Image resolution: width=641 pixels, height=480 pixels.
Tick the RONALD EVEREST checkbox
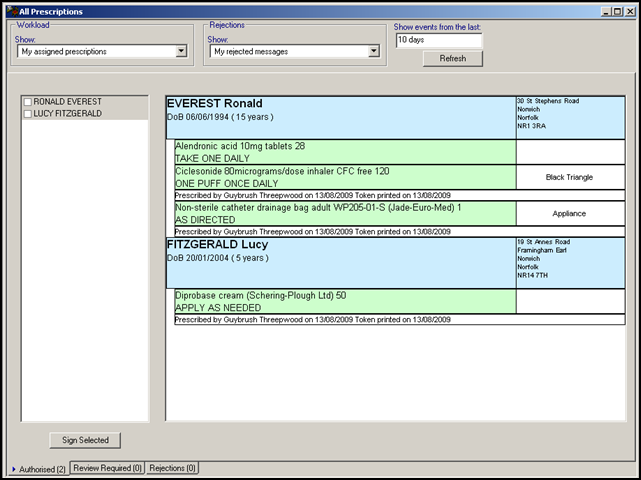28,102
